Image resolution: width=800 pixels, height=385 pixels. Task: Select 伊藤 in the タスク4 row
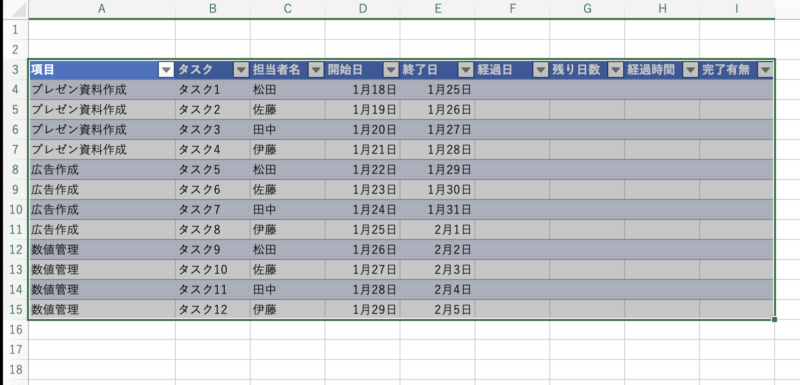(287, 149)
